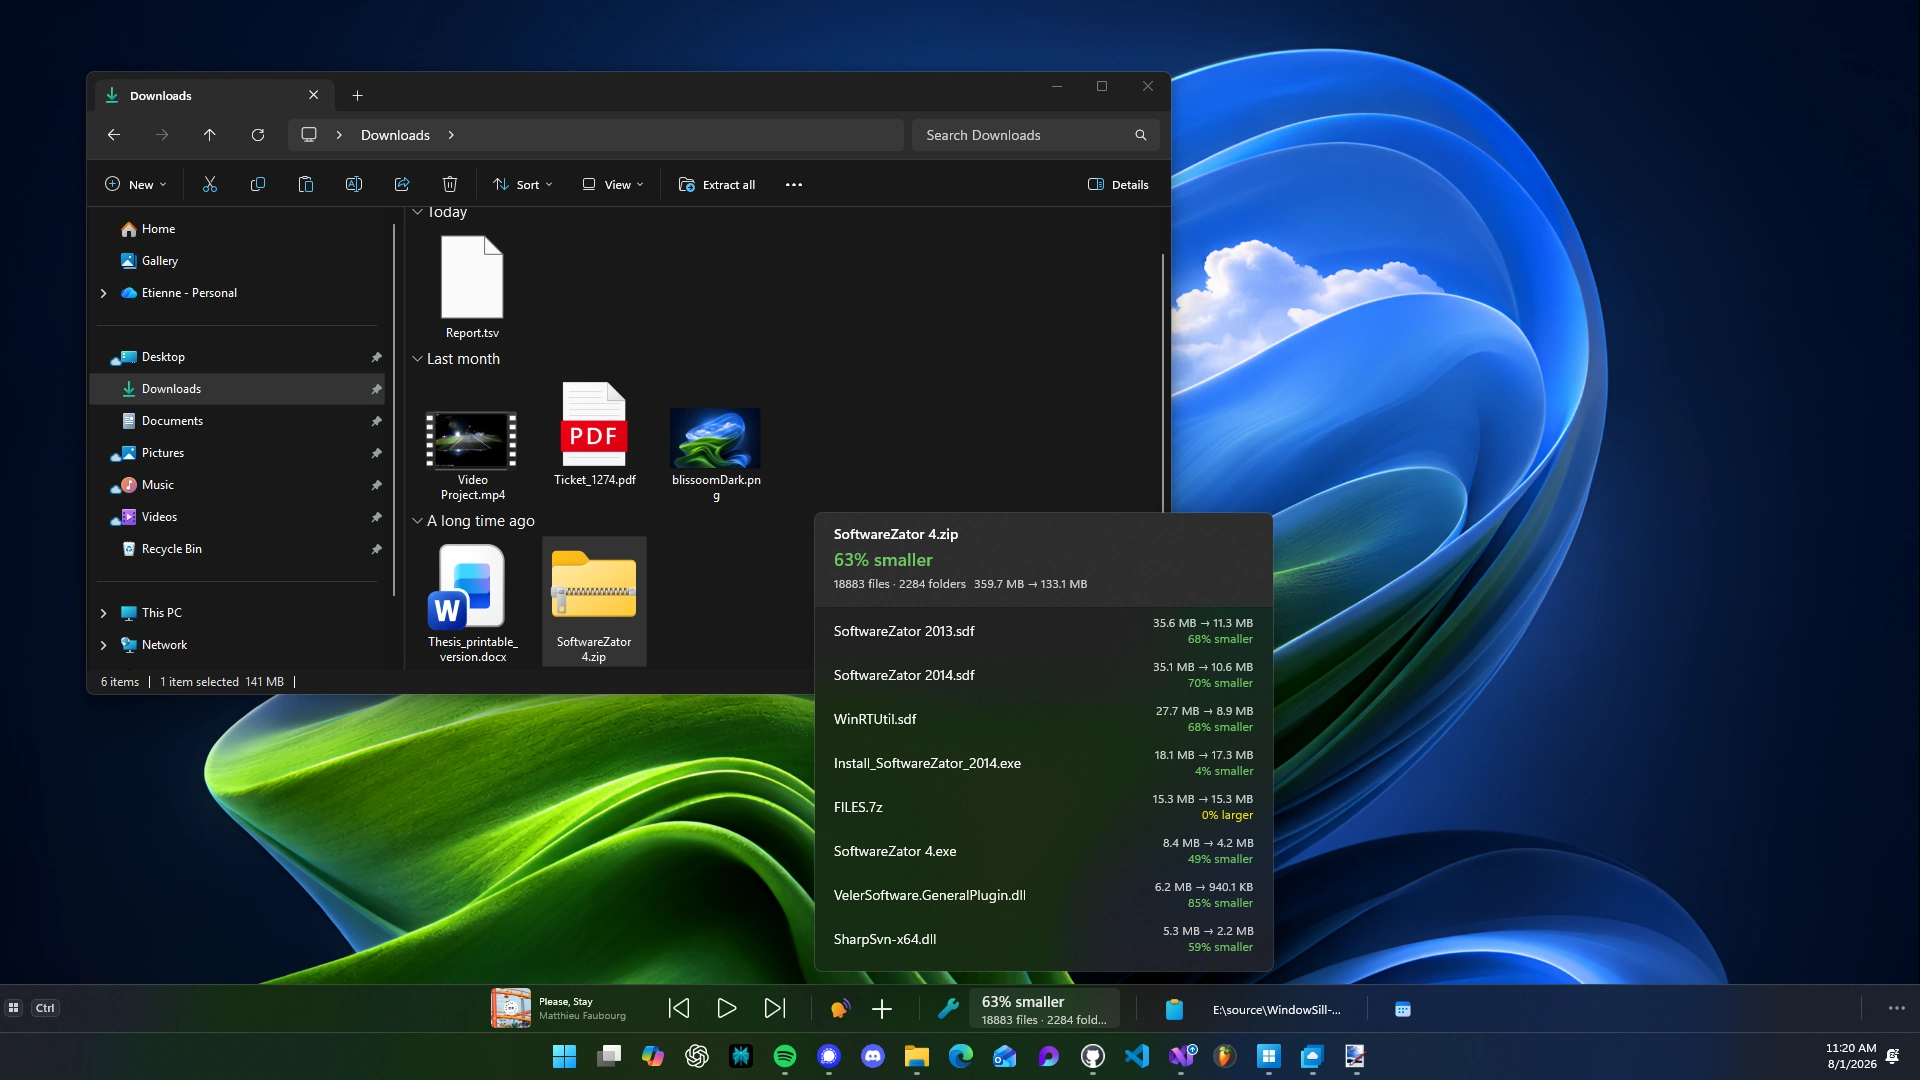This screenshot has width=1920, height=1080.
Task: Go to Desktop in the navigation pane
Action: [x=238, y=357]
